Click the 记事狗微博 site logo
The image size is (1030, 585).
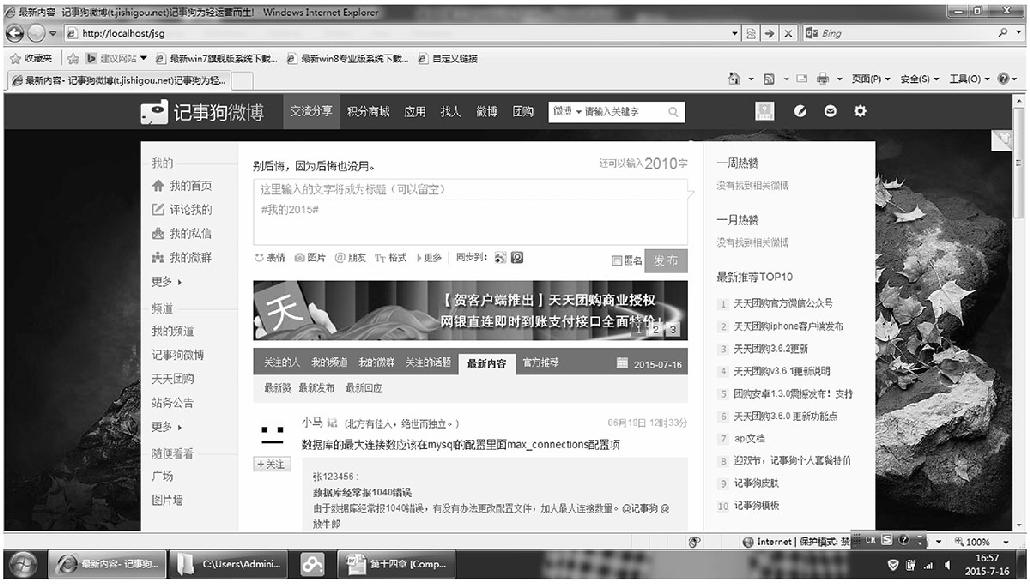pyautogui.click(x=202, y=112)
